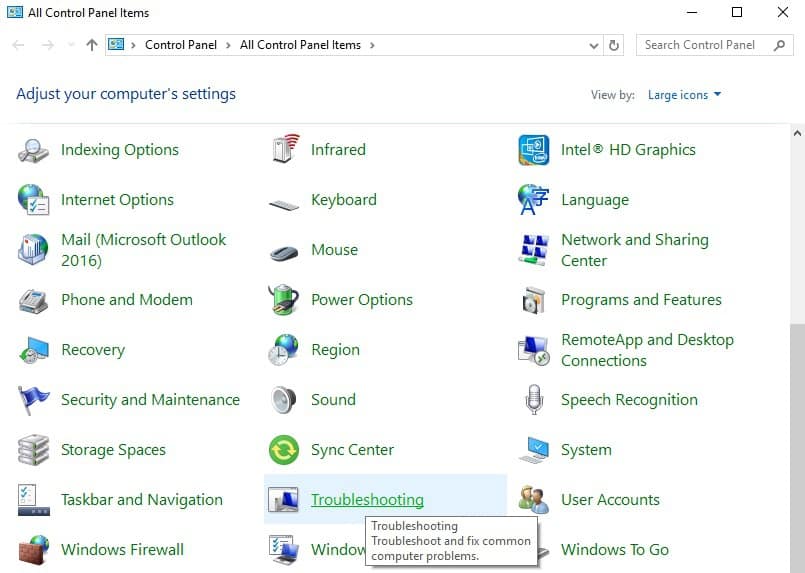Click the Windows To Go link
805x573 pixels.
tap(615, 549)
